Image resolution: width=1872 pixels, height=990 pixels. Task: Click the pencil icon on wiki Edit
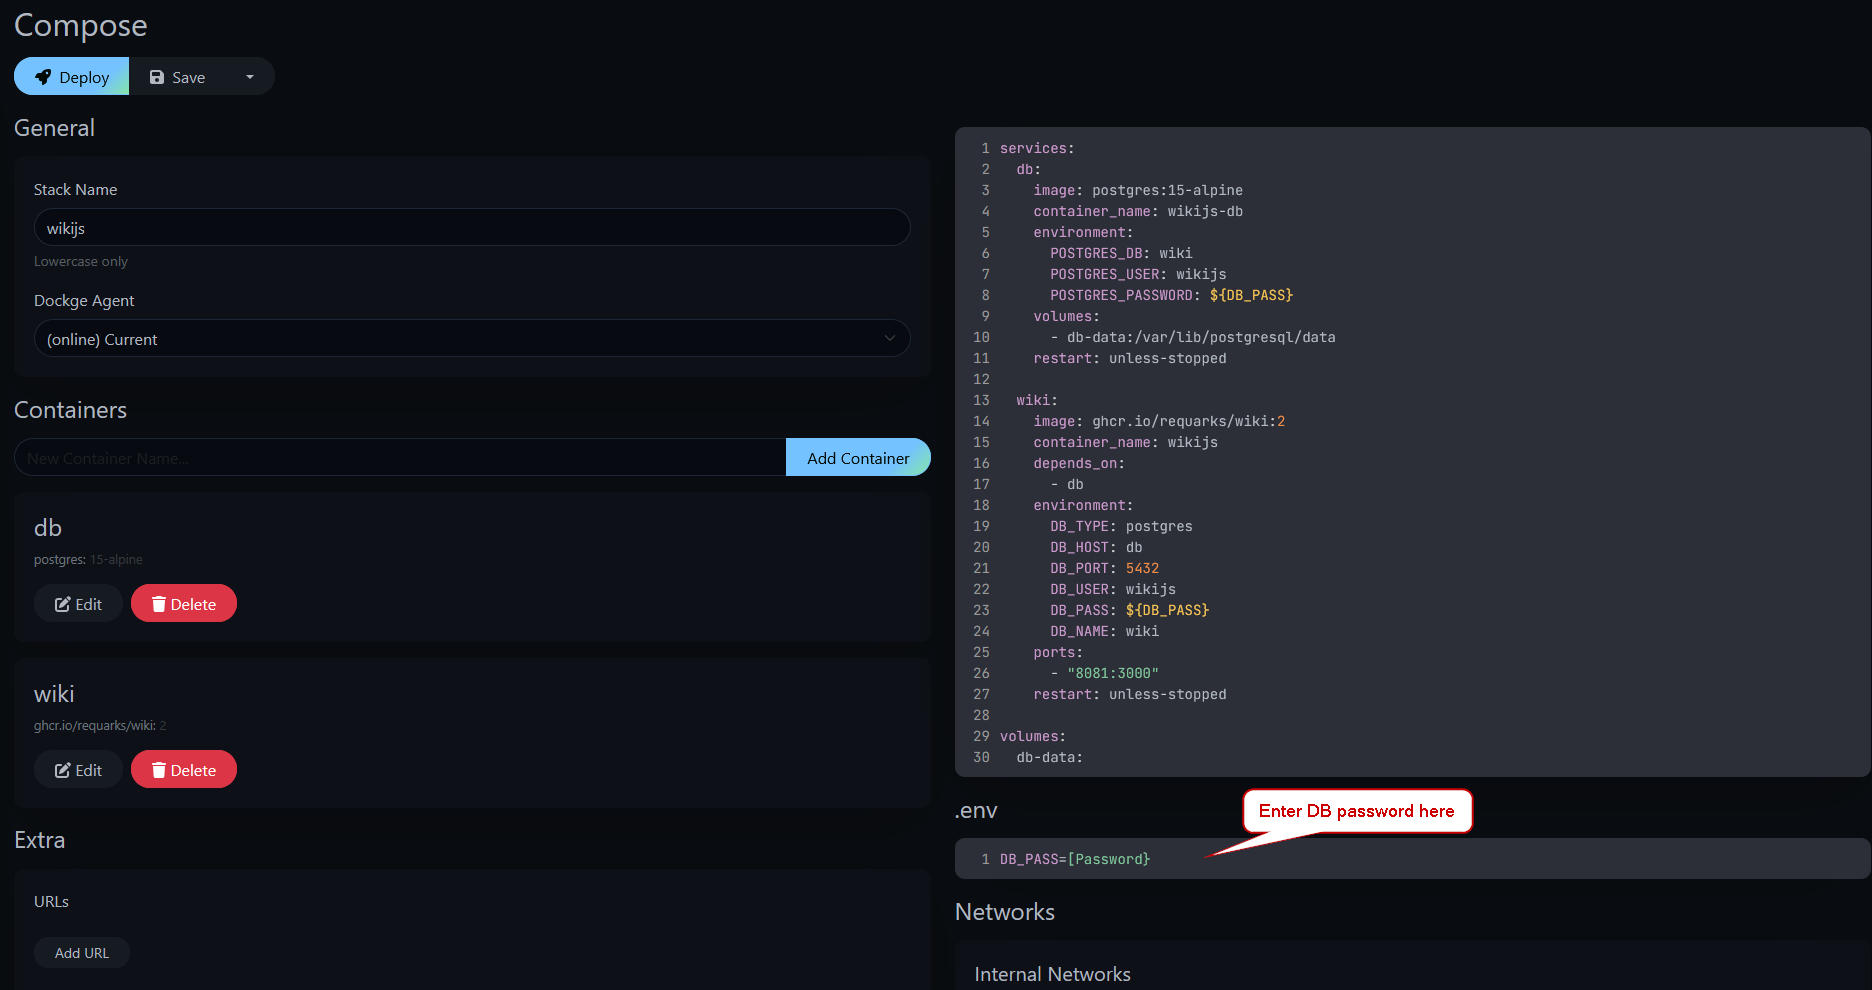pos(62,770)
